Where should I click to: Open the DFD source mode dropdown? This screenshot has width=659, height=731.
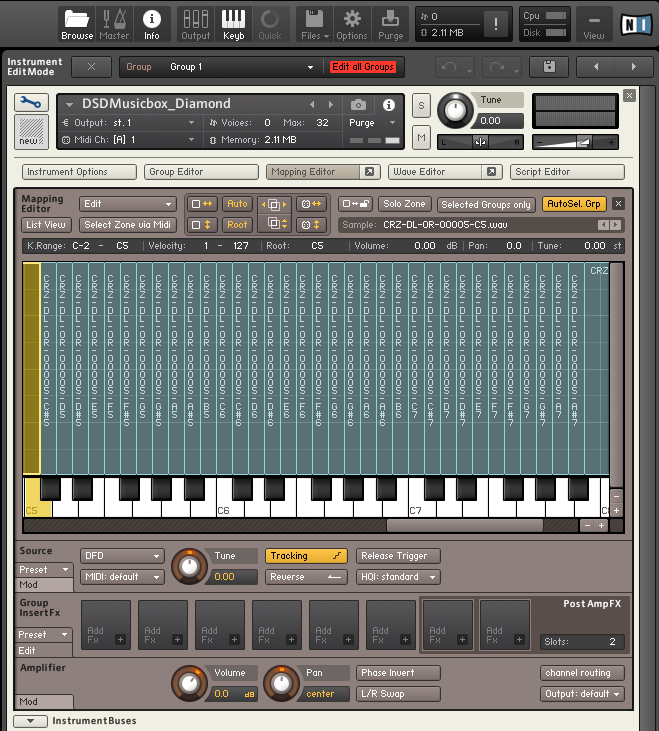tap(122, 556)
